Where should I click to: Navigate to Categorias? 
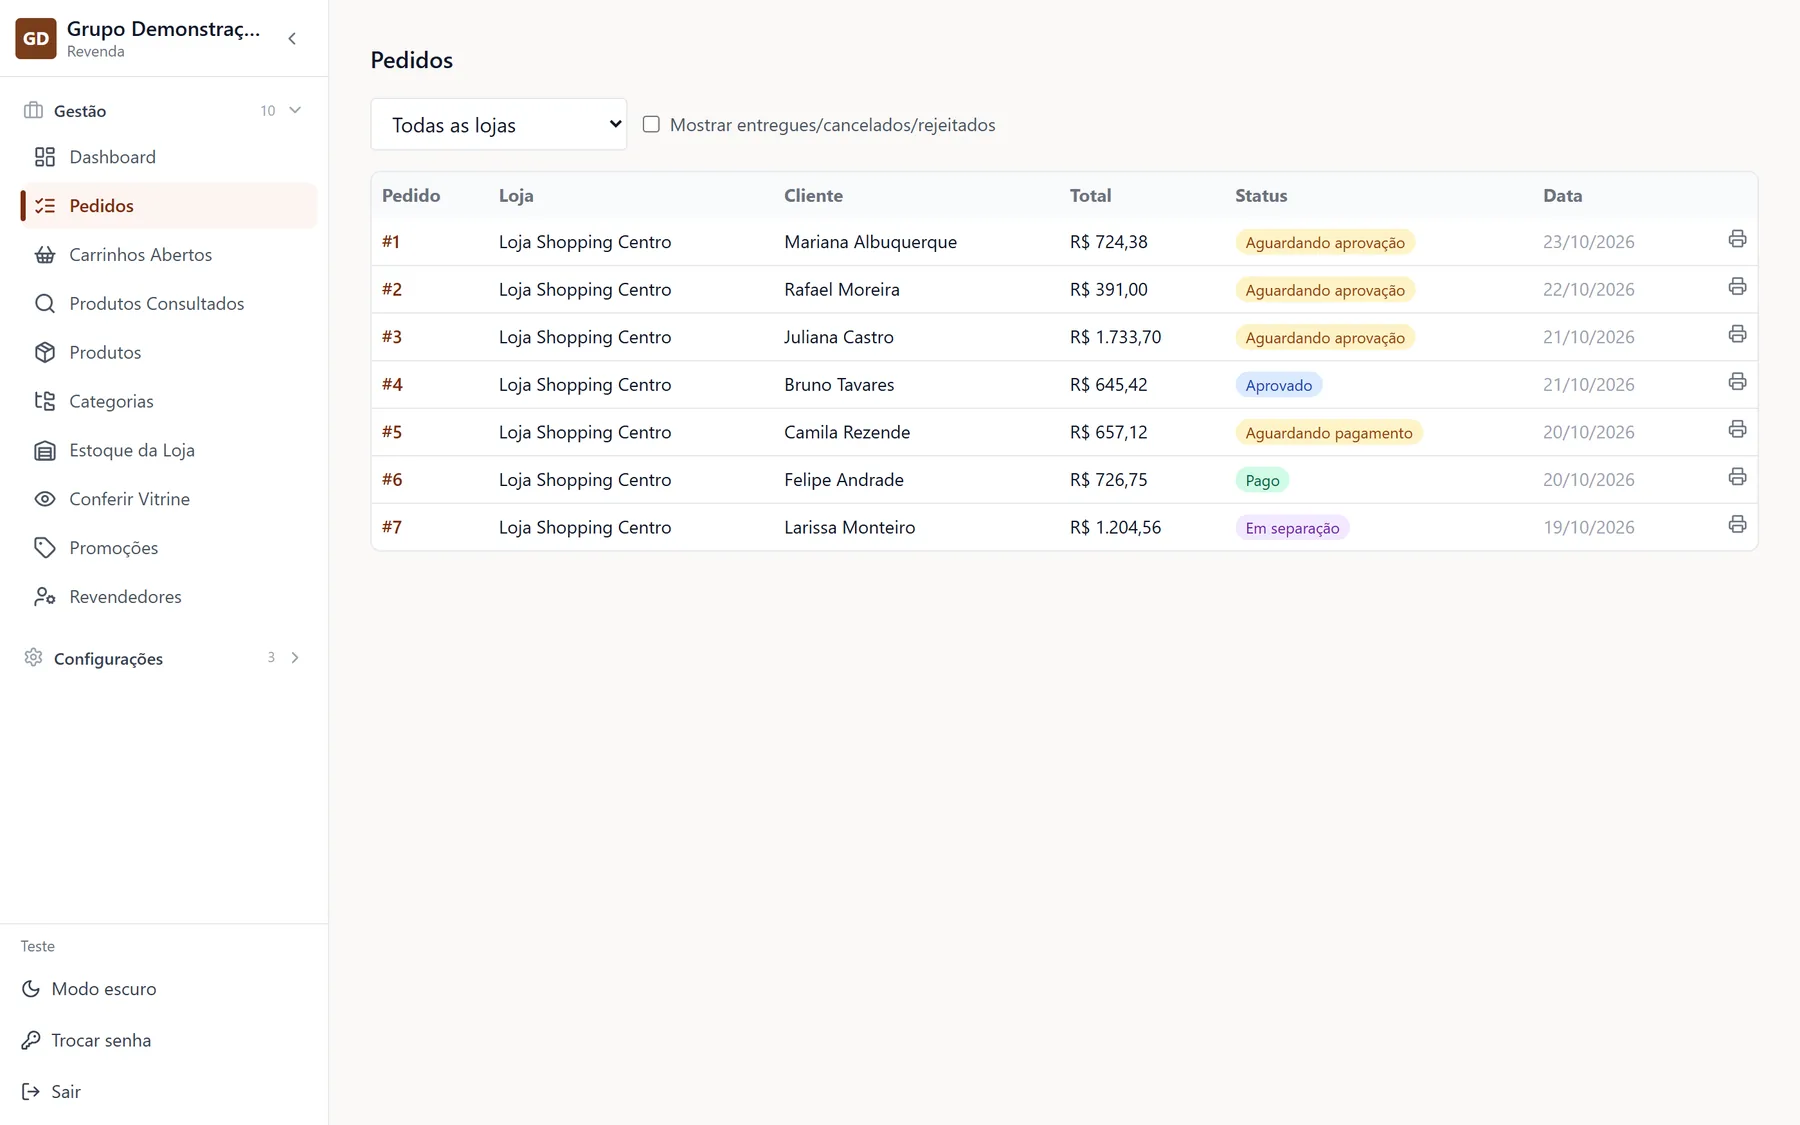click(168, 402)
